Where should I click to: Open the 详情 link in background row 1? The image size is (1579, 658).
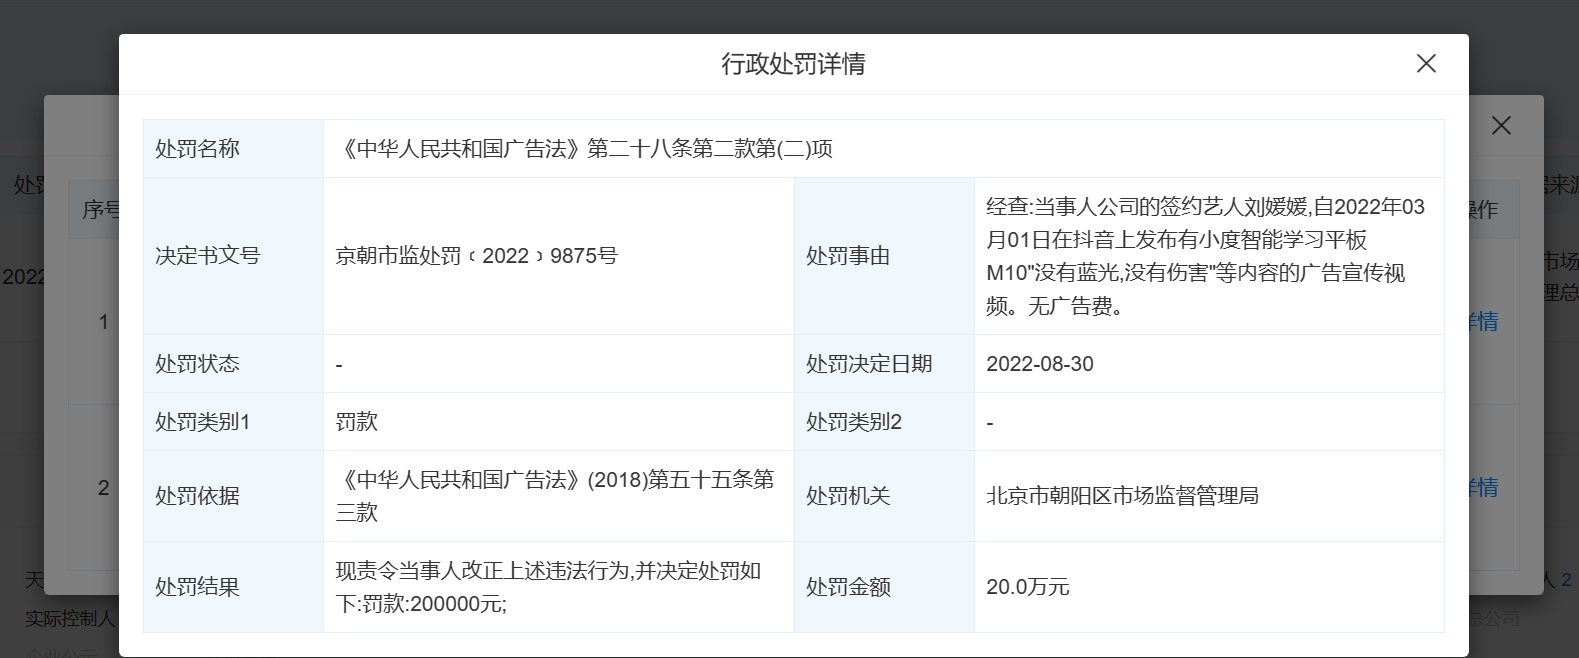1484,322
